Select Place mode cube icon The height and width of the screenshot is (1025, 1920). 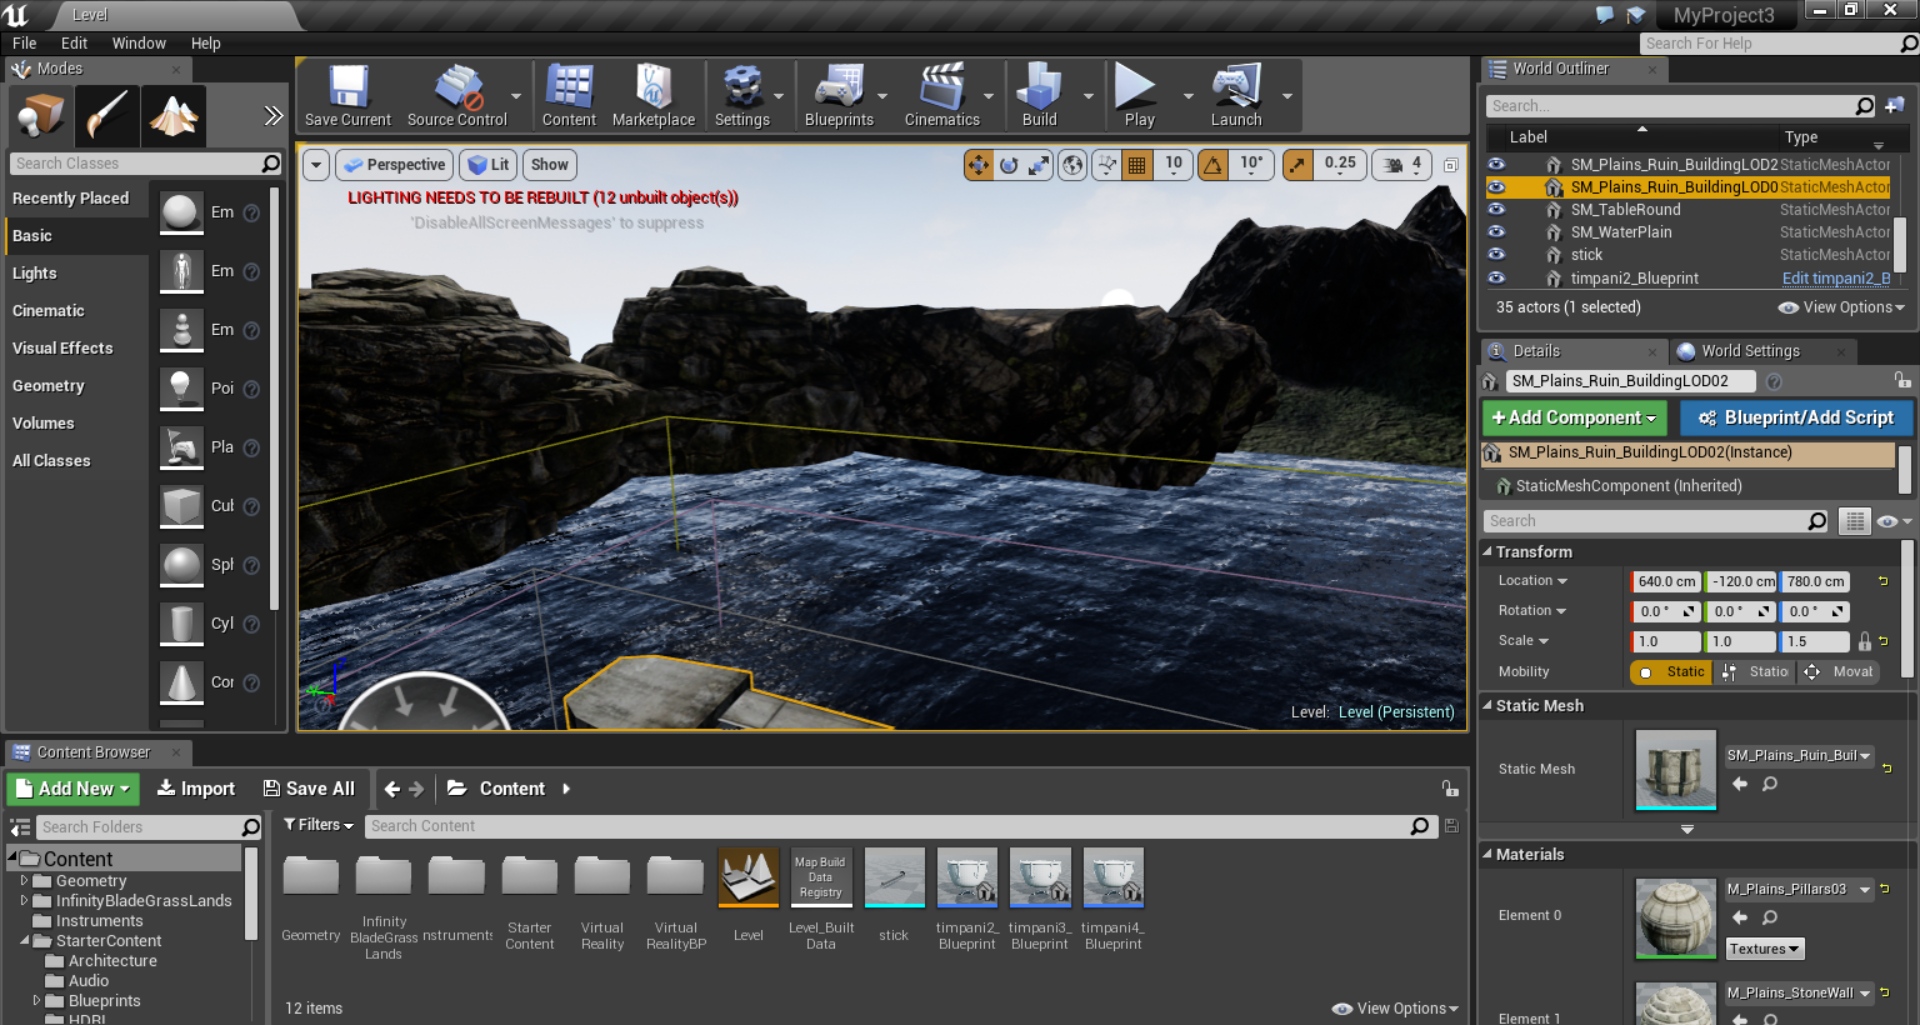(x=41, y=116)
